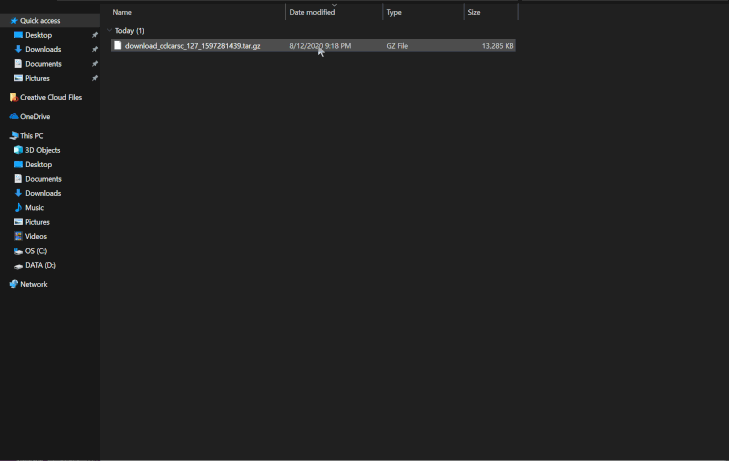Collapse the Today (1) group
Screen dimensions: 729x461
(x=109, y=31)
